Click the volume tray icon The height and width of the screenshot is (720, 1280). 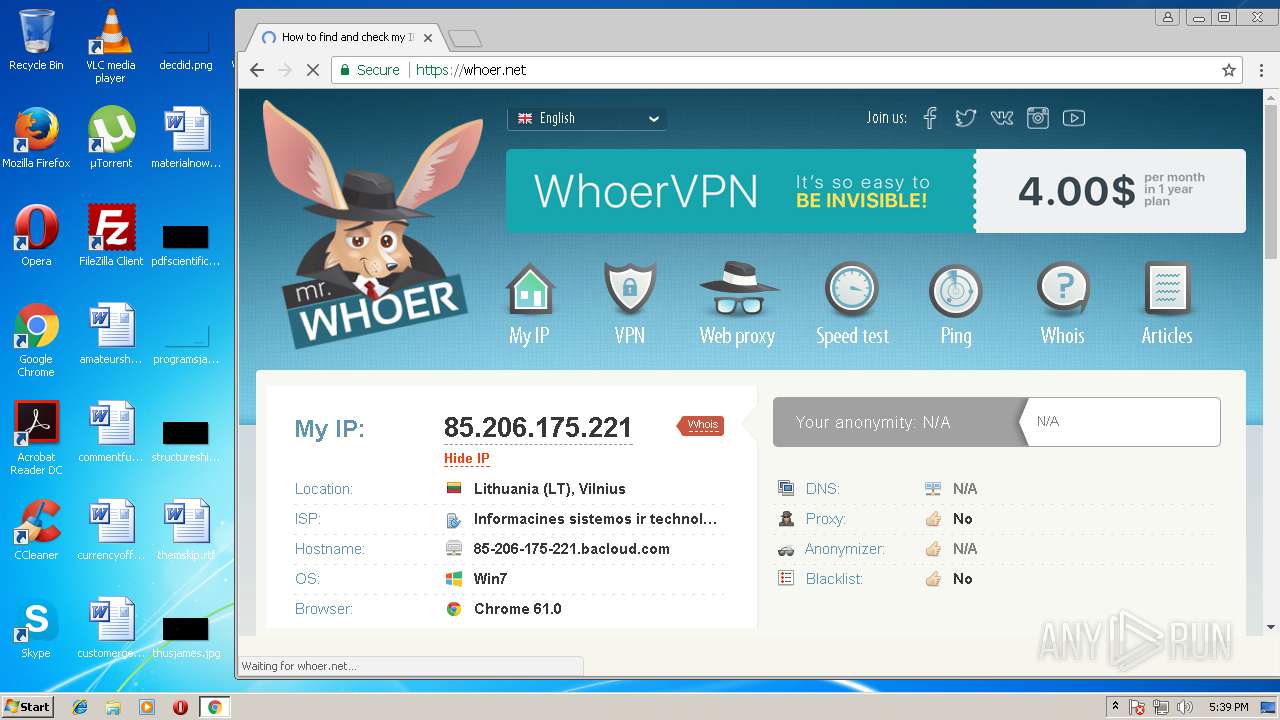coord(1185,707)
